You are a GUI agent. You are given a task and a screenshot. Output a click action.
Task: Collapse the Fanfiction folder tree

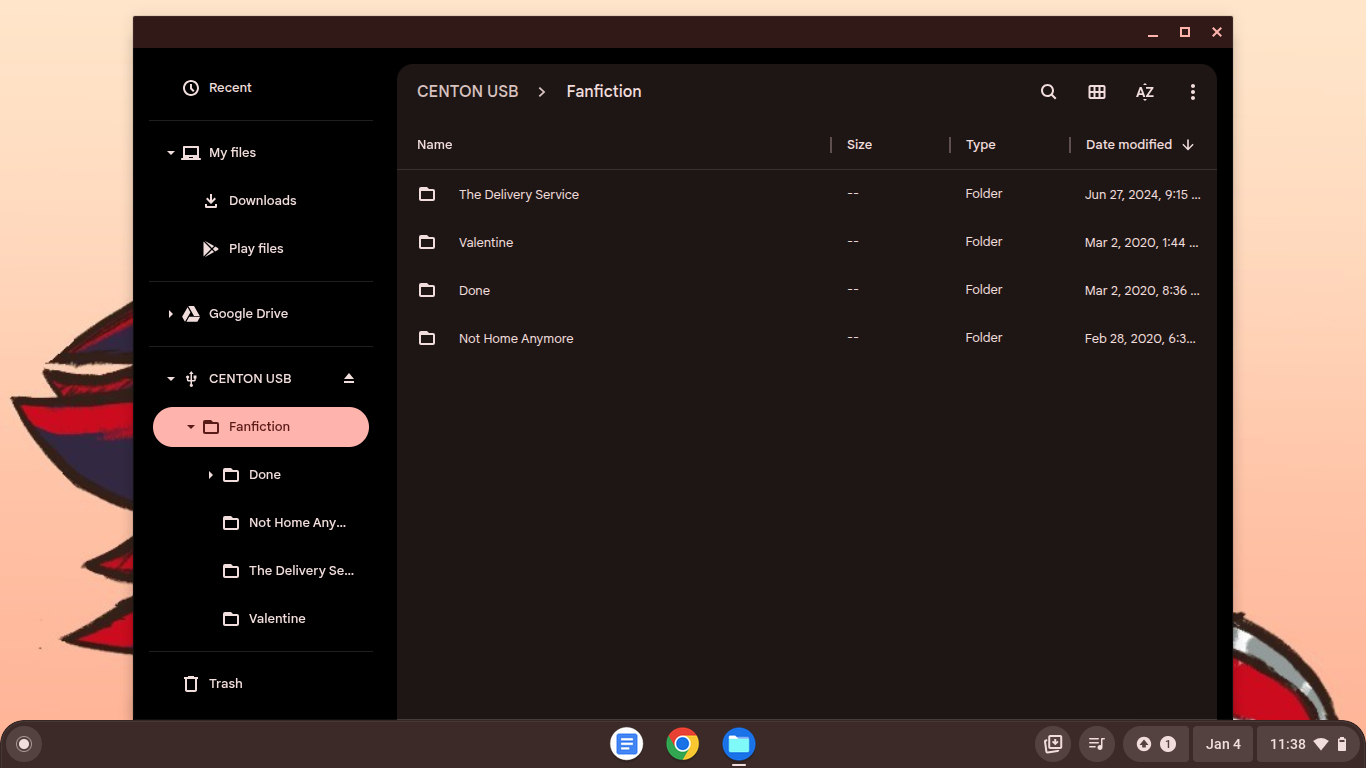pyautogui.click(x=191, y=427)
